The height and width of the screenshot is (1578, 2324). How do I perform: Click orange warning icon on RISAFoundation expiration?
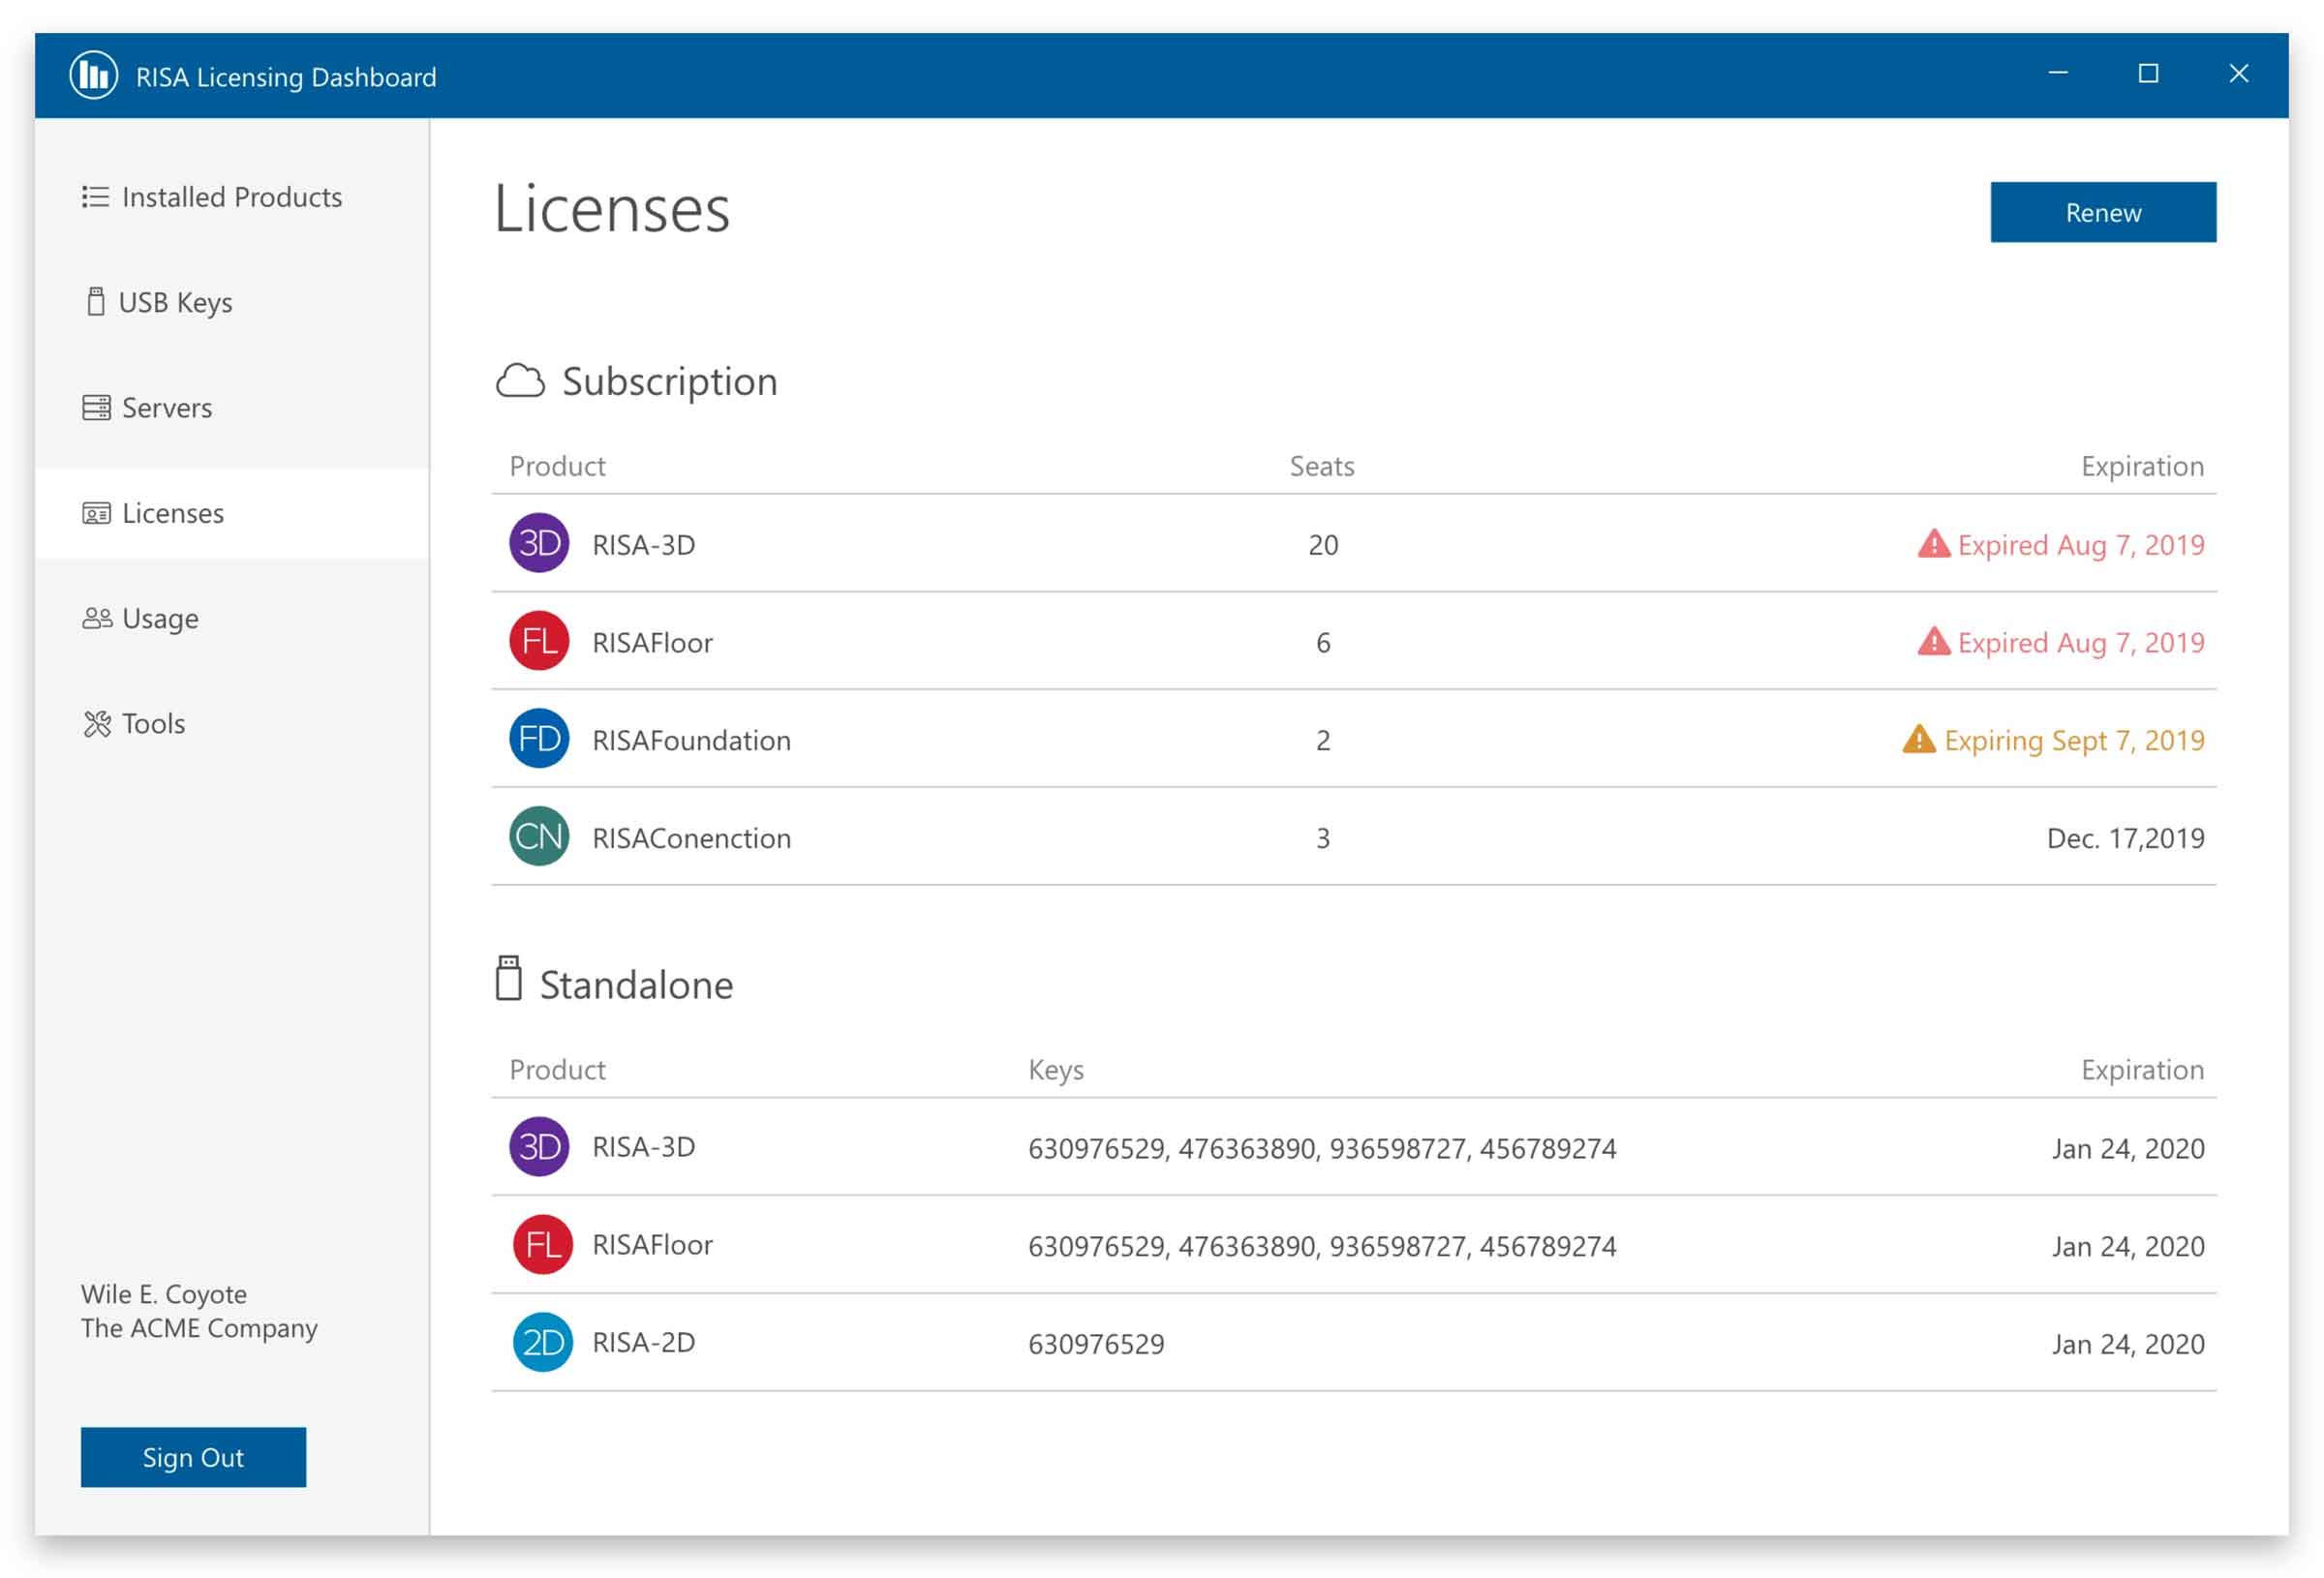tap(1919, 740)
